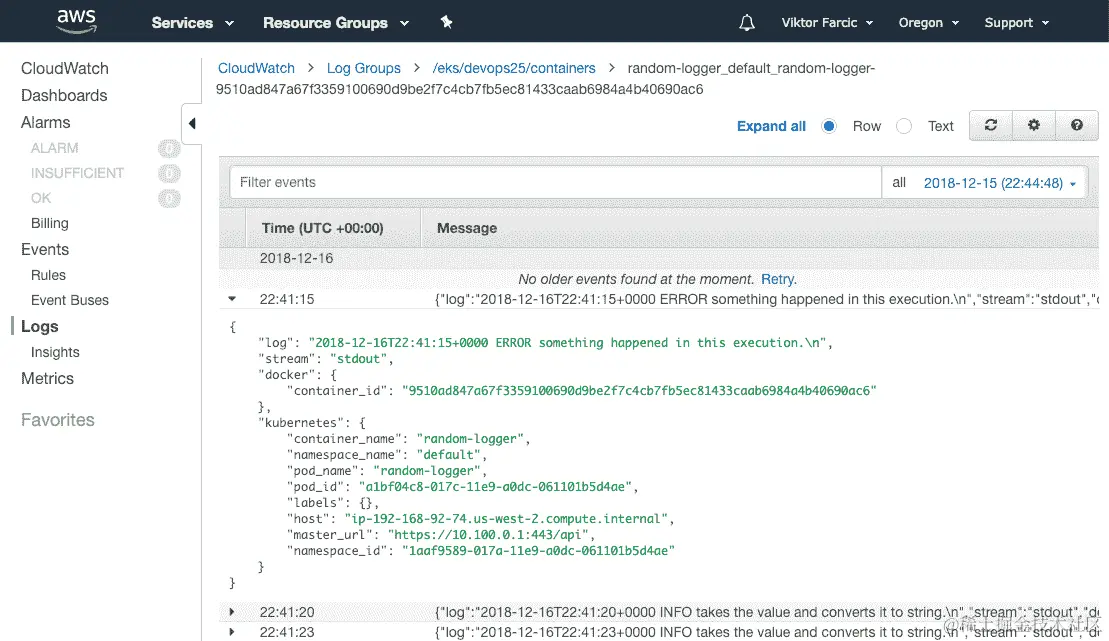Show alarms in OK state
This screenshot has width=1109, height=641.
41,198
